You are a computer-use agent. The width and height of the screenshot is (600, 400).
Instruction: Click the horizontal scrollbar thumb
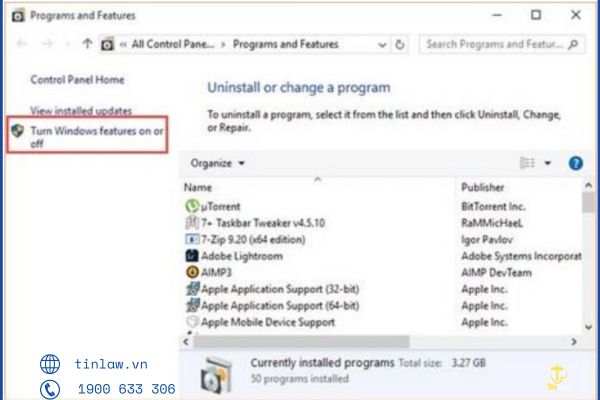click(302, 341)
